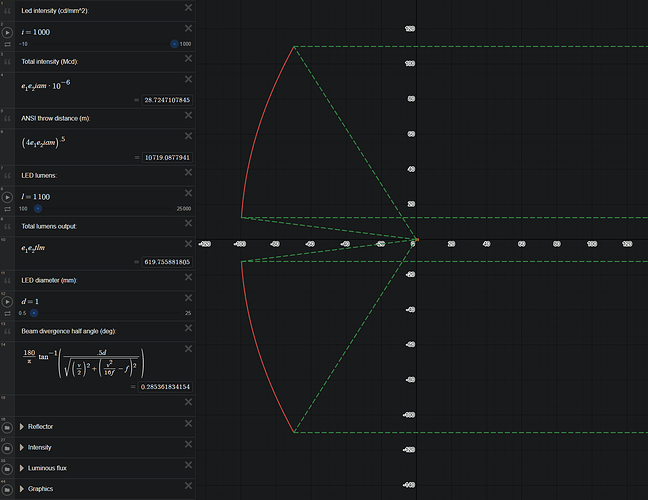Viewport: 648px width, 500px height.
Task: Click the 'ANSI throw distance (m)' note text
Action: pyautogui.click(x=55, y=119)
